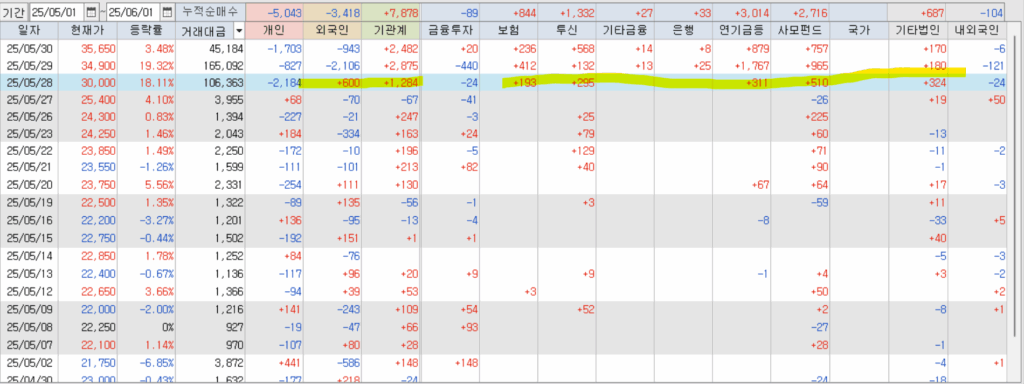This screenshot has height=384, width=1024.
Task: Click the 금융투자 column header
Action: pyautogui.click(x=450, y=30)
